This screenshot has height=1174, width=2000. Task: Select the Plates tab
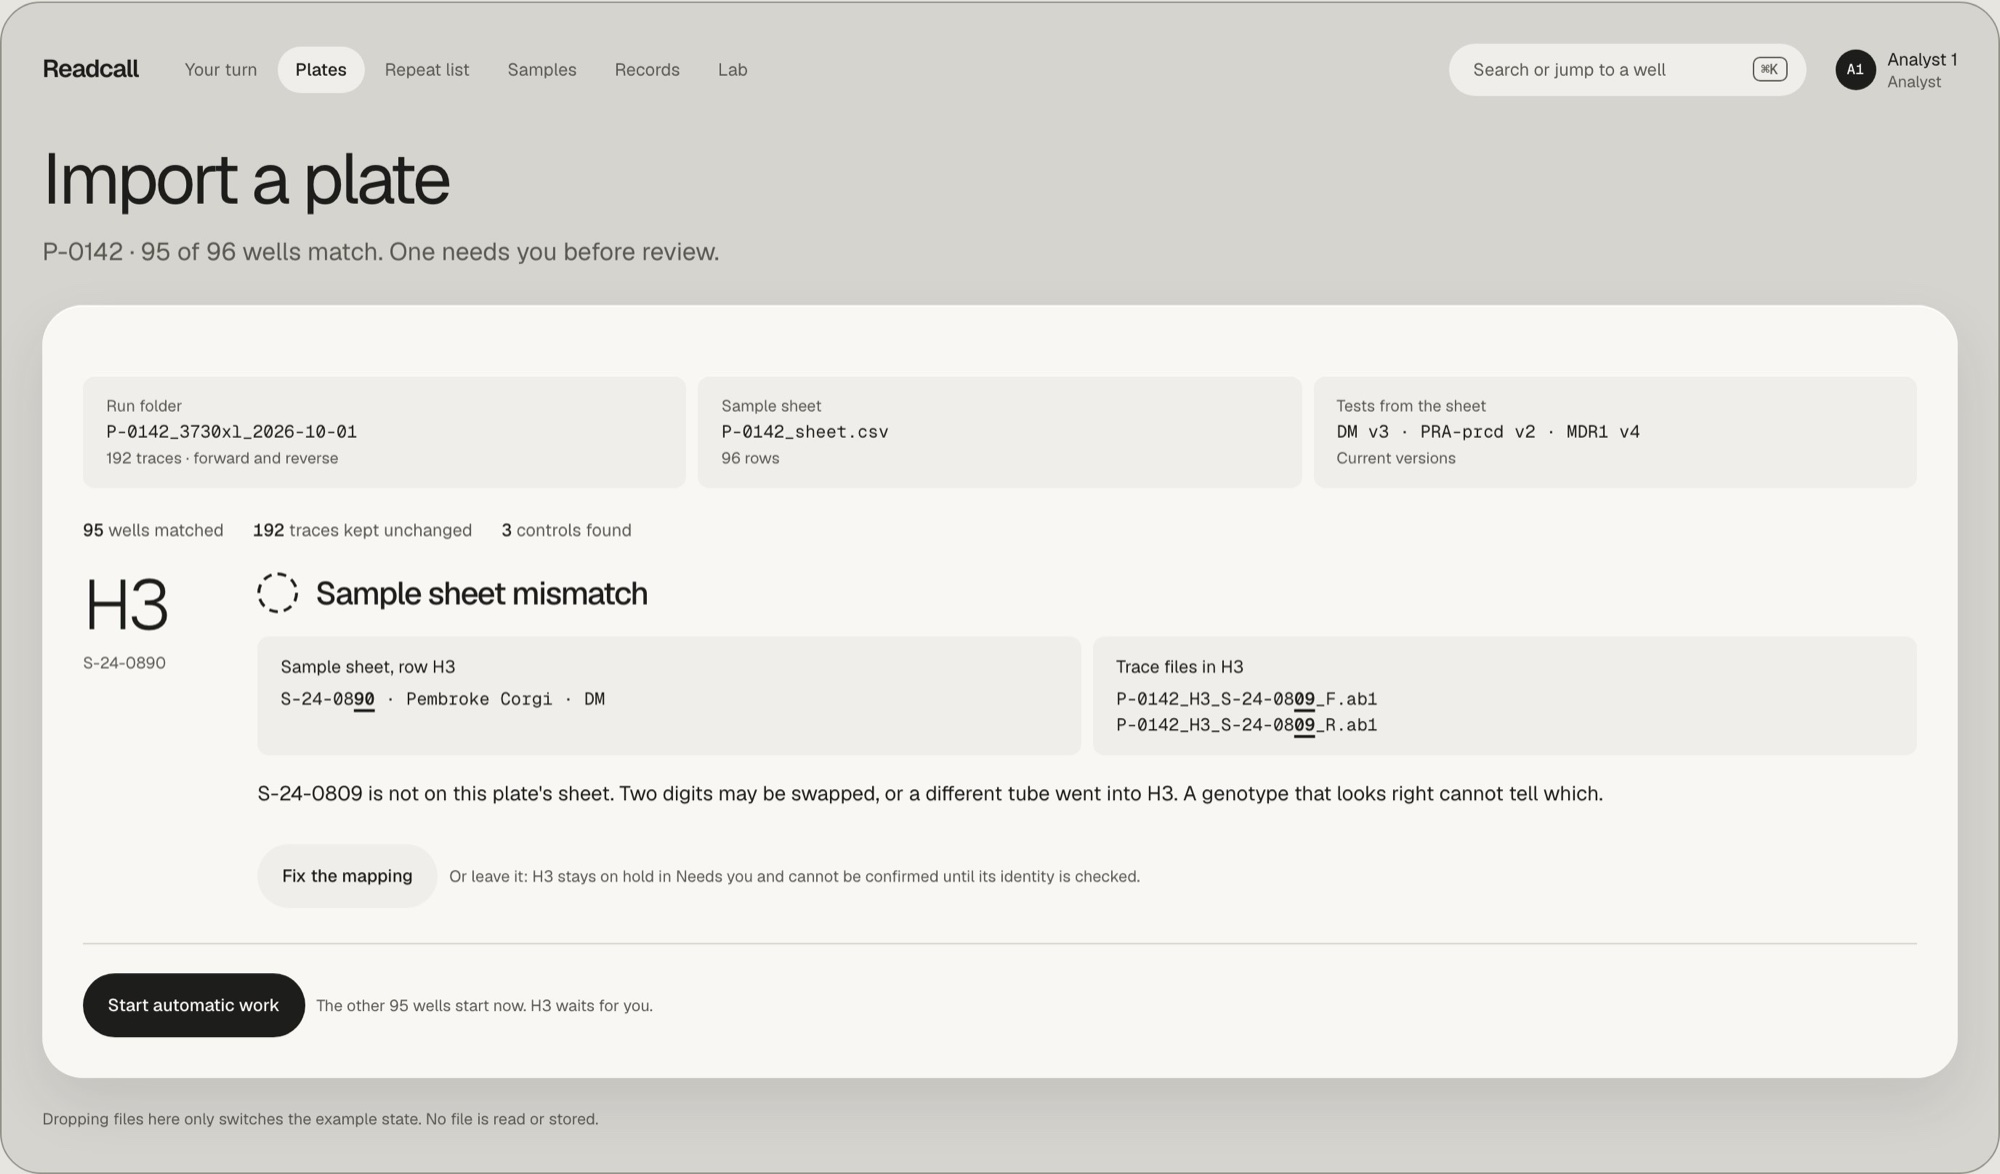tap(321, 70)
